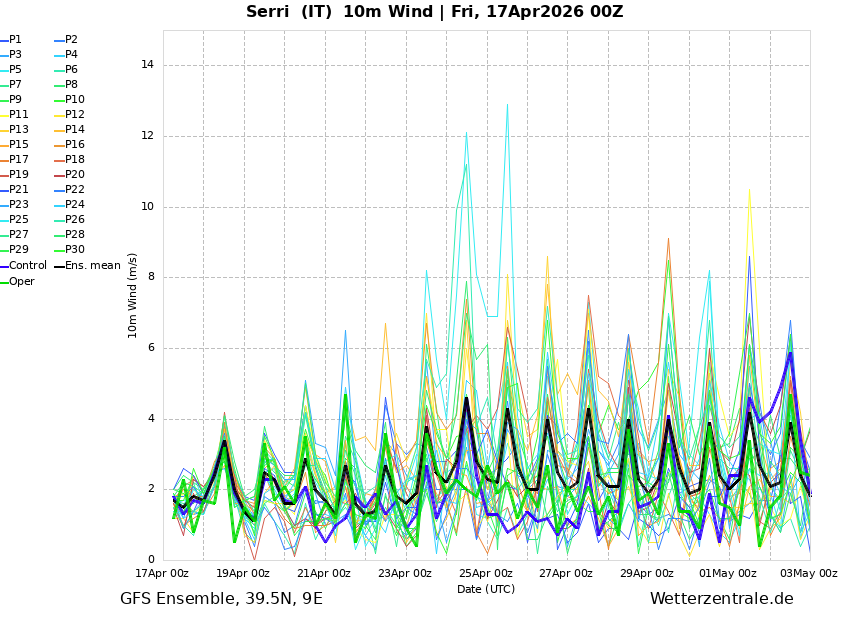
Task: Select the 19Apr 00z date tick
Action: [243, 574]
